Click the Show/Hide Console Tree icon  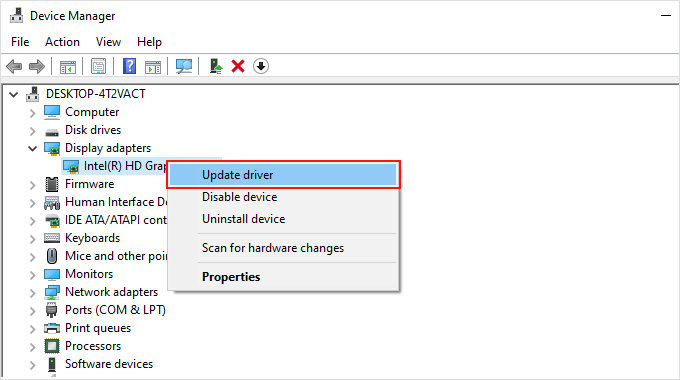coord(68,66)
